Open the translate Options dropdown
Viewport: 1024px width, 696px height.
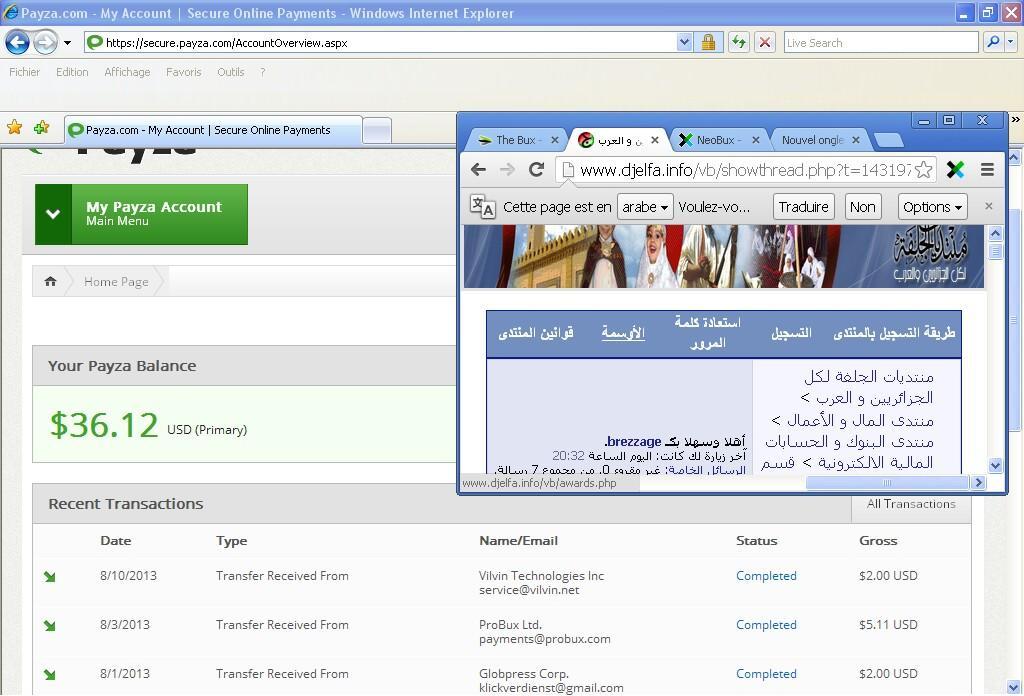coord(933,207)
